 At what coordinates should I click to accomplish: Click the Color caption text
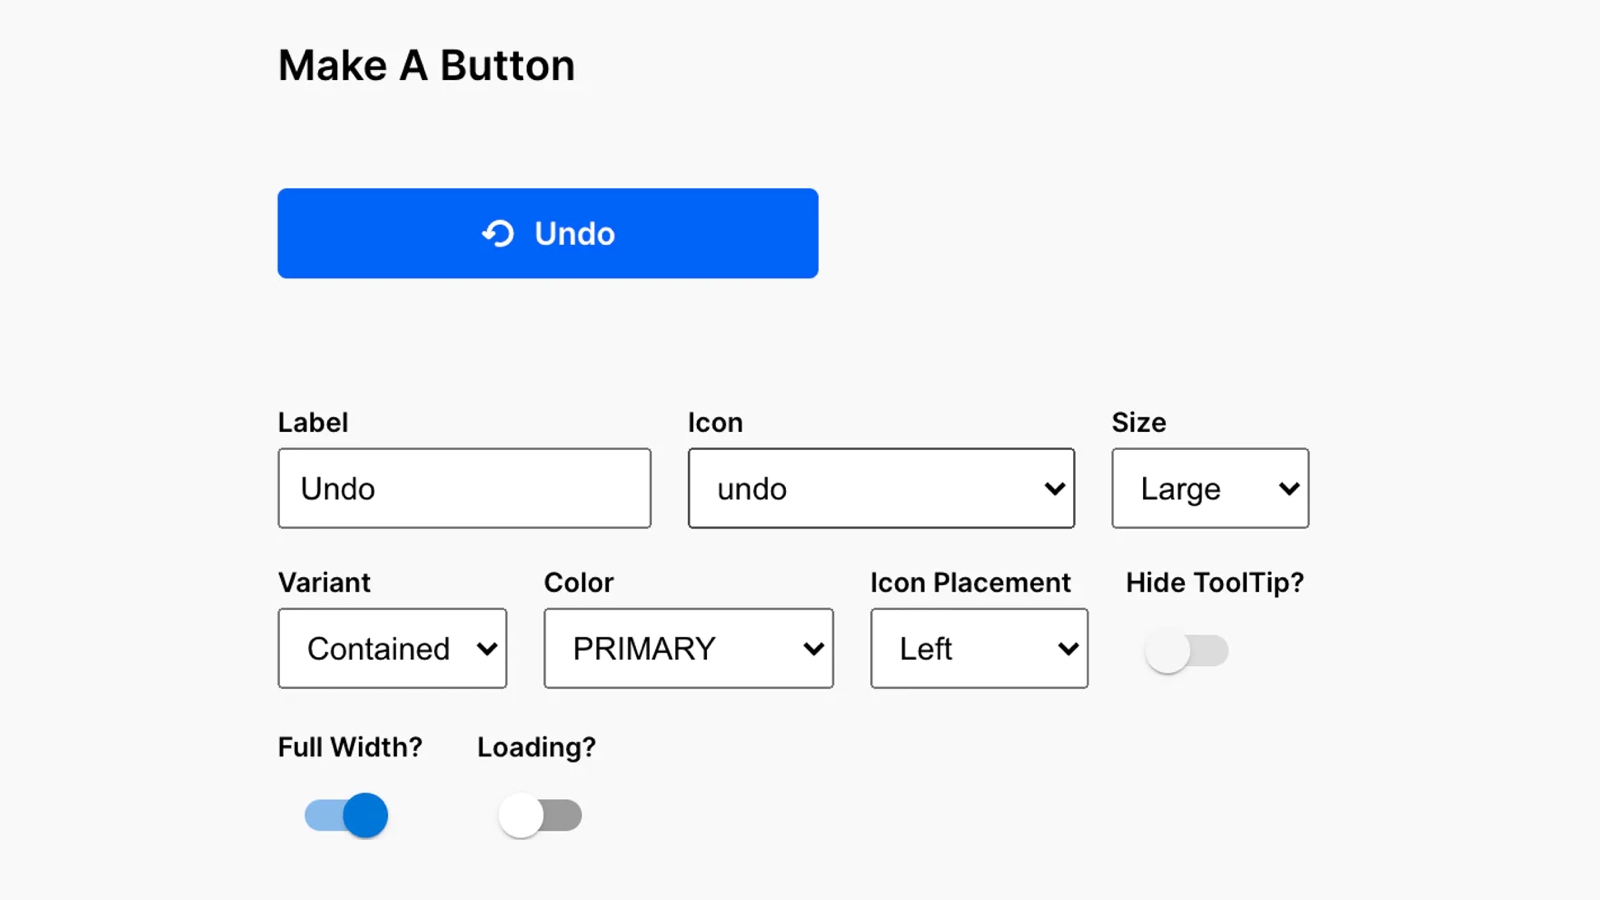pos(579,582)
